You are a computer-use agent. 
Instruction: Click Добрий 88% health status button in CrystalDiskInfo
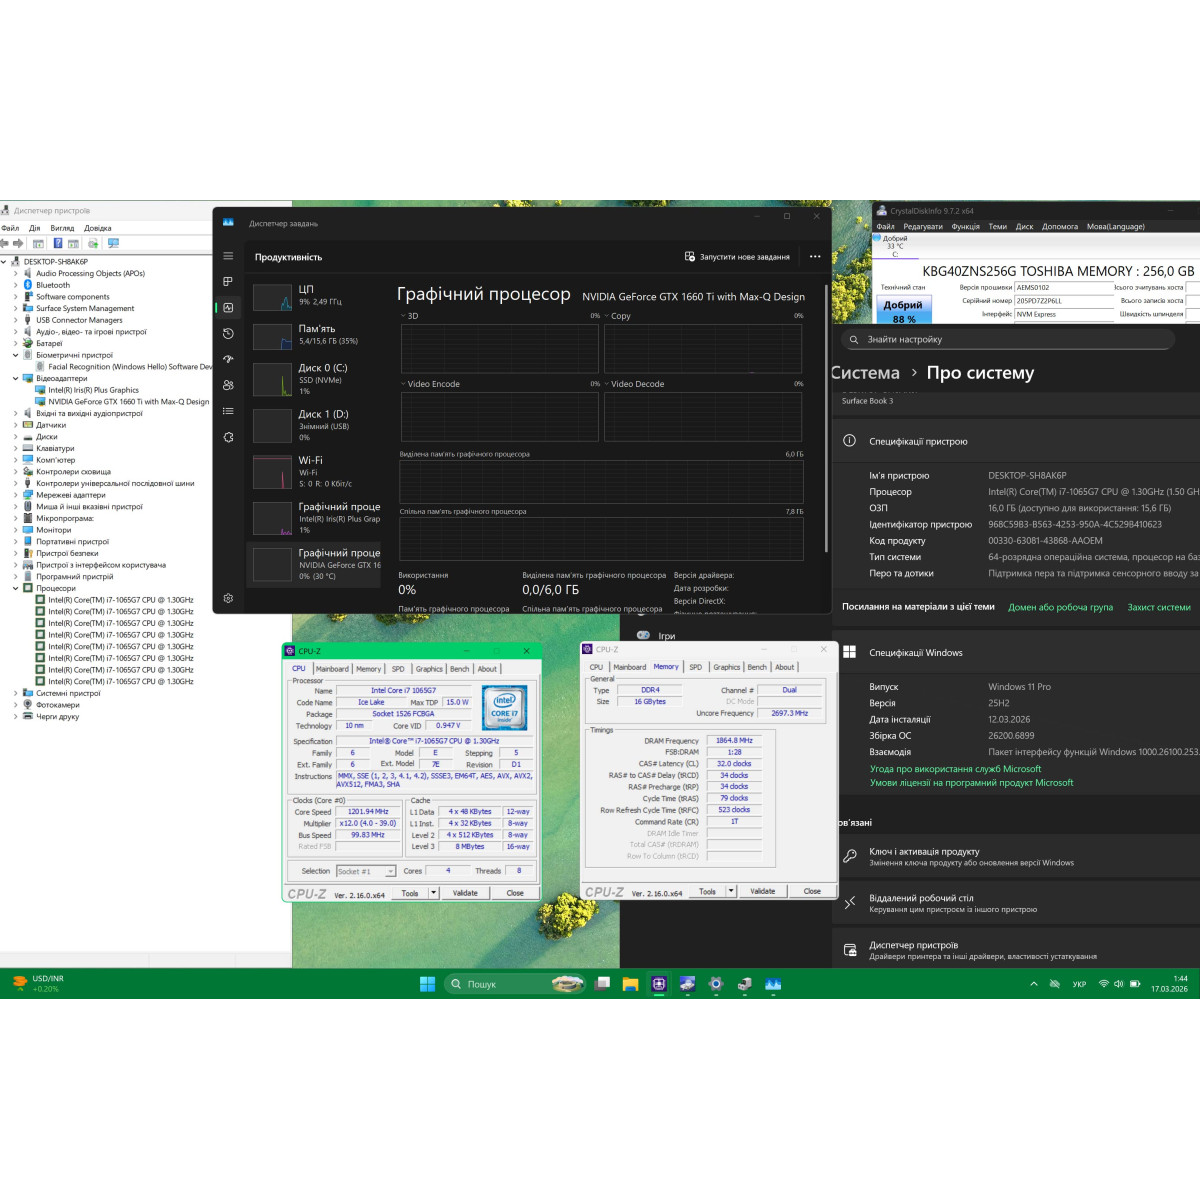(903, 310)
